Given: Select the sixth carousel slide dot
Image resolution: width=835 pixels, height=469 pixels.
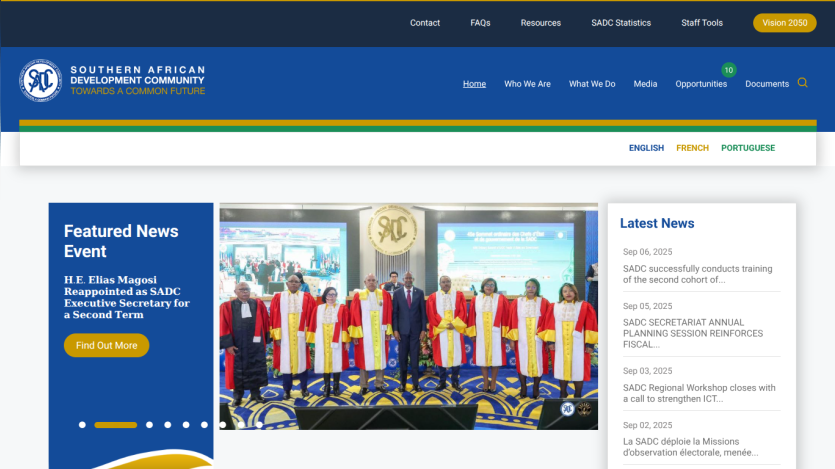Looking at the screenshot, I should point(204,425).
